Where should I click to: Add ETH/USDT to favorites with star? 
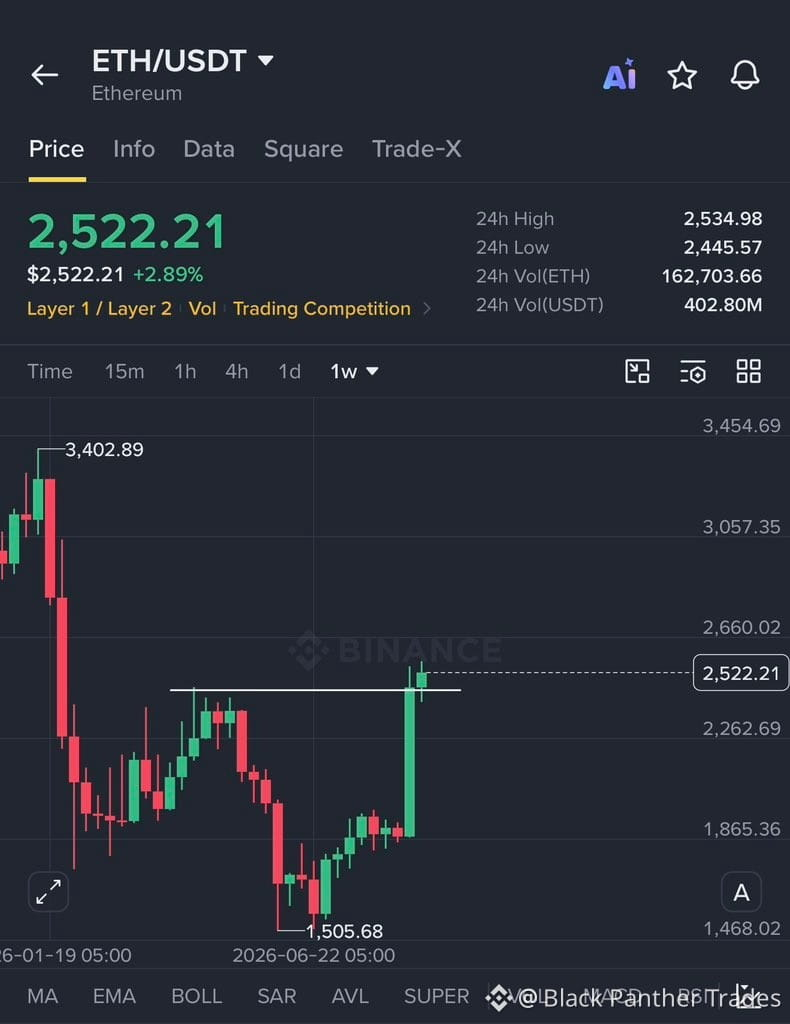click(x=682, y=75)
